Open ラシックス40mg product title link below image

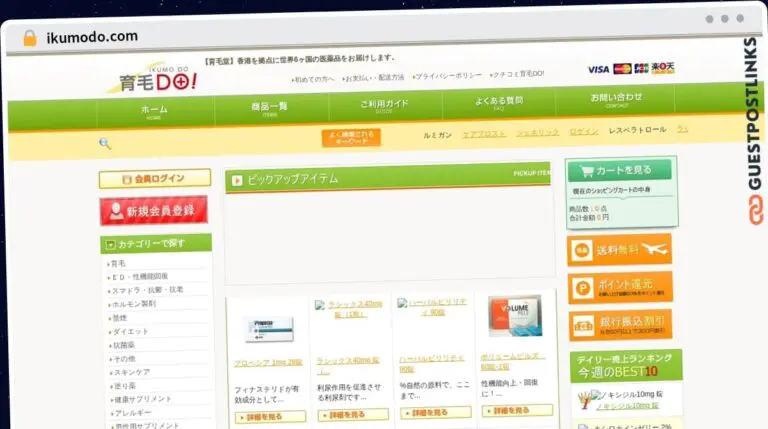348,365
